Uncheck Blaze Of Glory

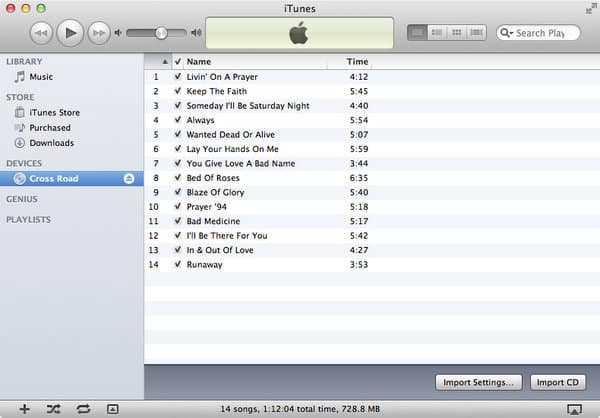(x=178, y=192)
